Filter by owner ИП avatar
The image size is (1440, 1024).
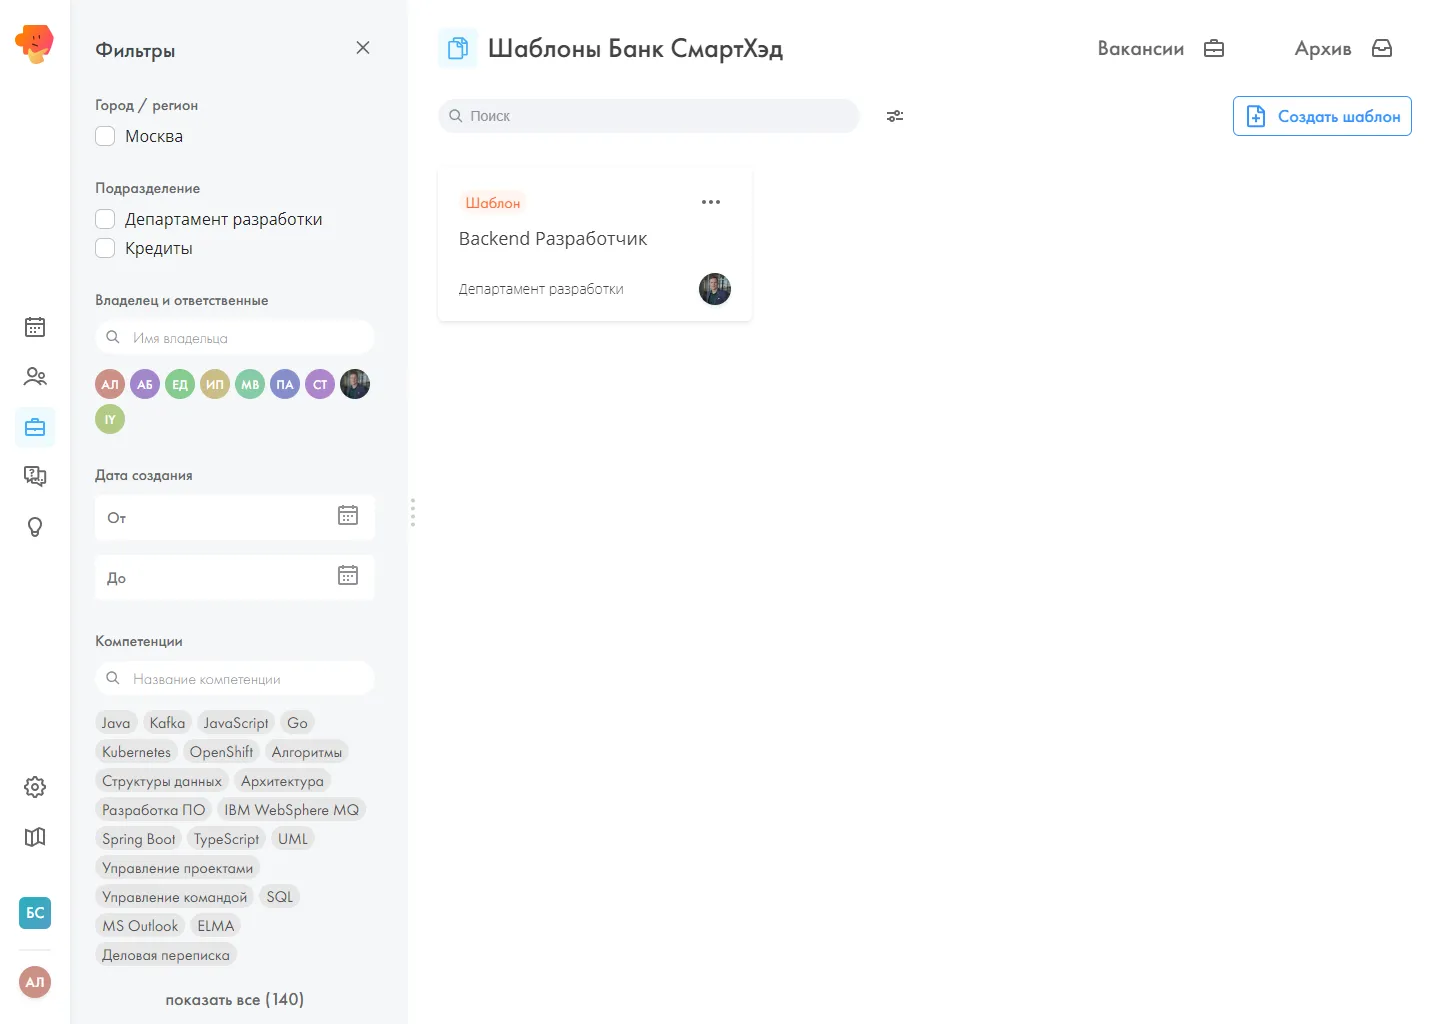coord(215,384)
